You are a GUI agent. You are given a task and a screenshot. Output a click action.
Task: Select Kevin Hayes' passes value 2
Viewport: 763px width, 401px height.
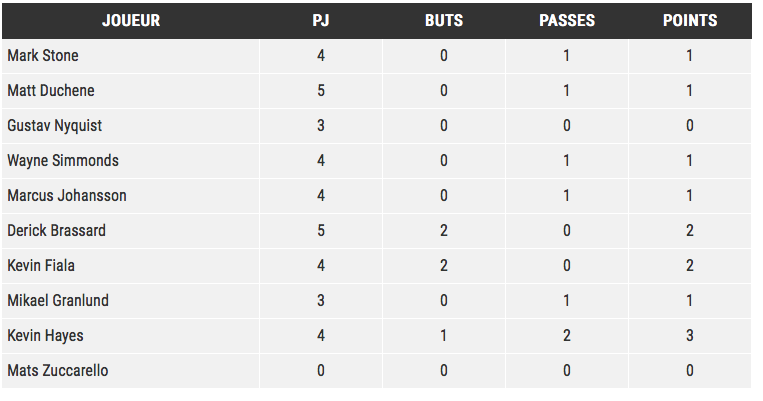coord(567,336)
